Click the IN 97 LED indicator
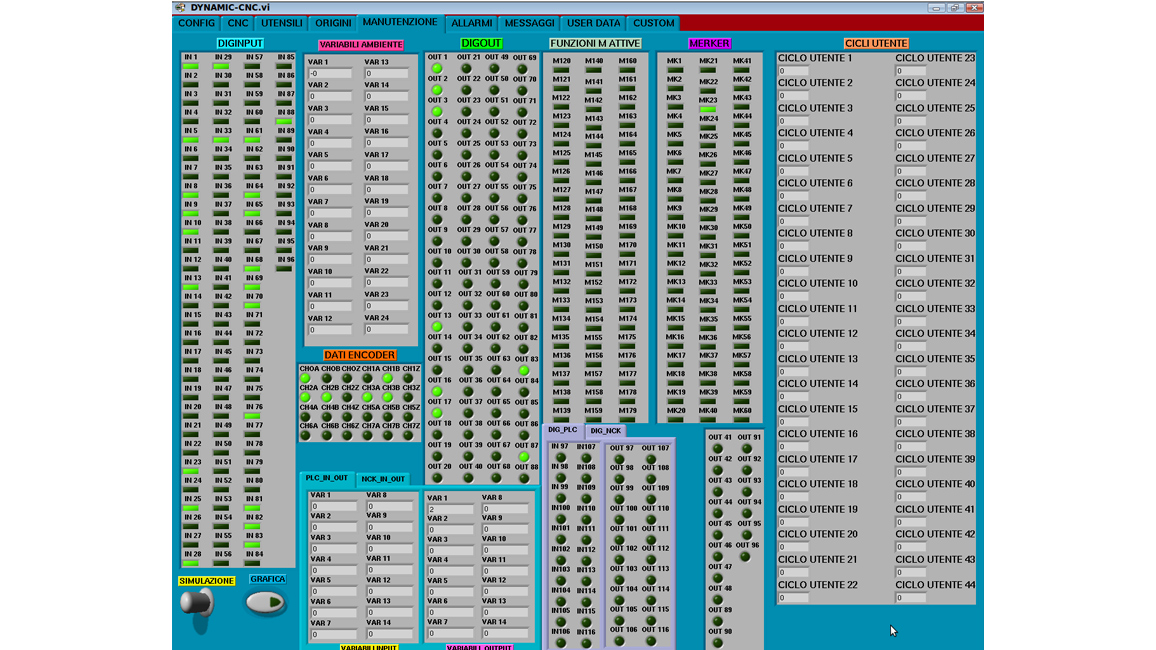 pos(560,457)
